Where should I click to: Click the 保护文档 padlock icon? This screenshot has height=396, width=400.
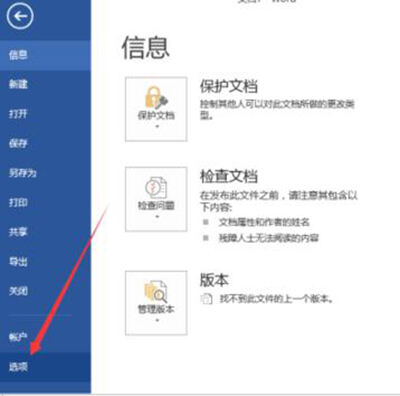coord(156,97)
